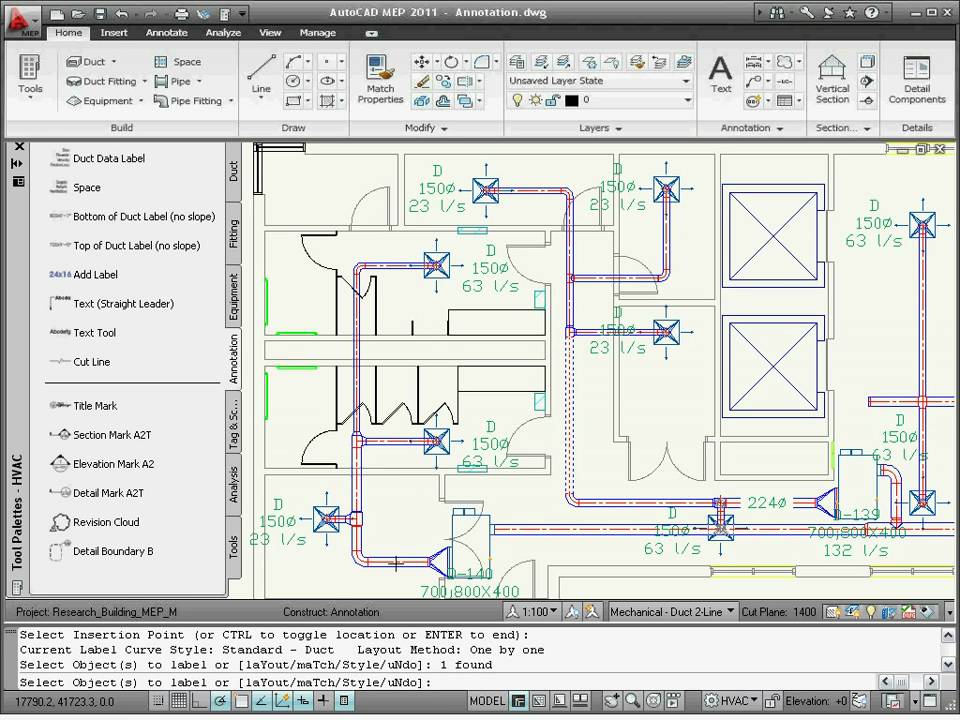Pick Section Mark A2T tool
Viewport: 960px width, 720px height.
pyautogui.click(x=100, y=435)
